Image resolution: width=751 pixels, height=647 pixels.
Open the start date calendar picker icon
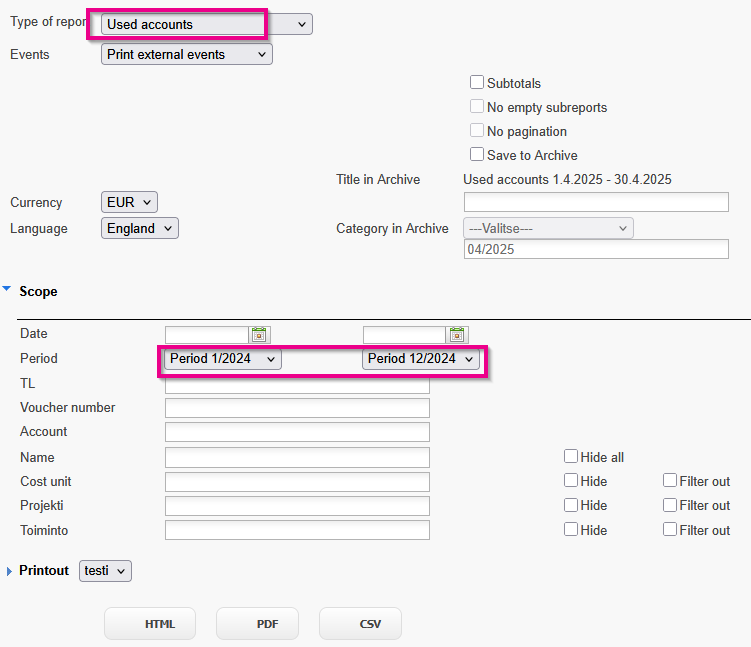(259, 334)
